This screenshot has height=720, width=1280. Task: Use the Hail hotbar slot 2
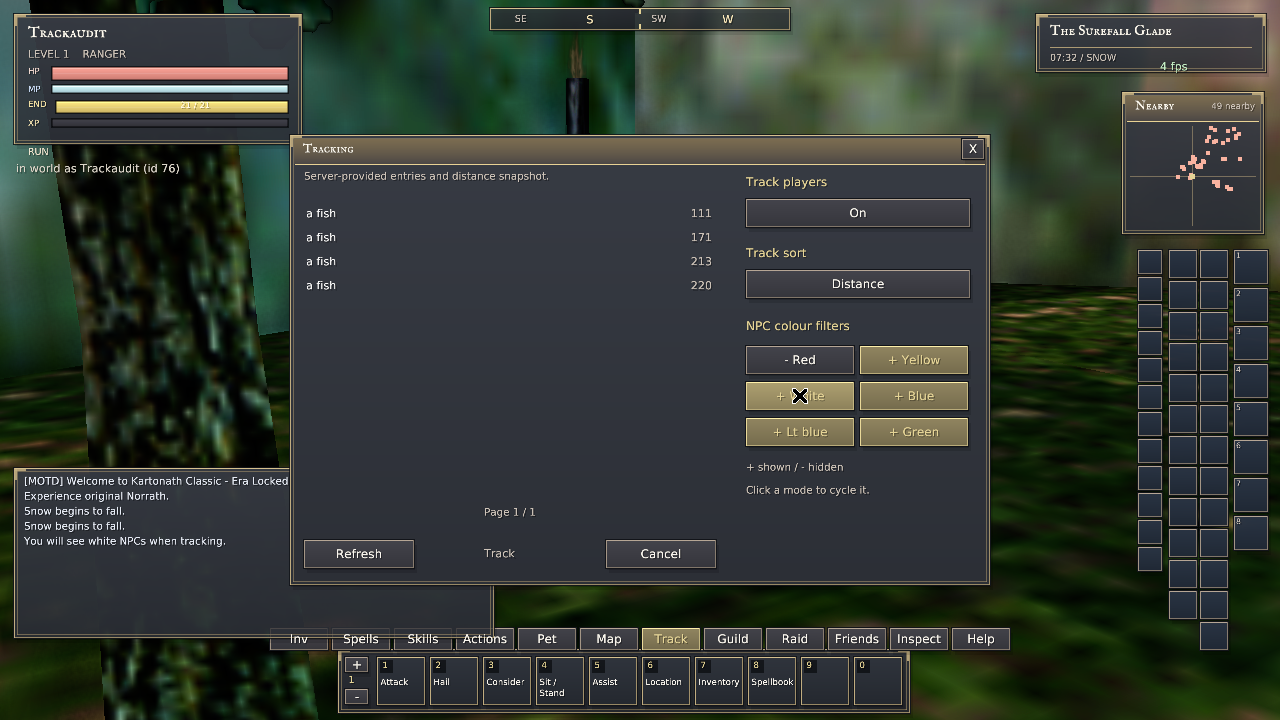pyautogui.click(x=454, y=681)
